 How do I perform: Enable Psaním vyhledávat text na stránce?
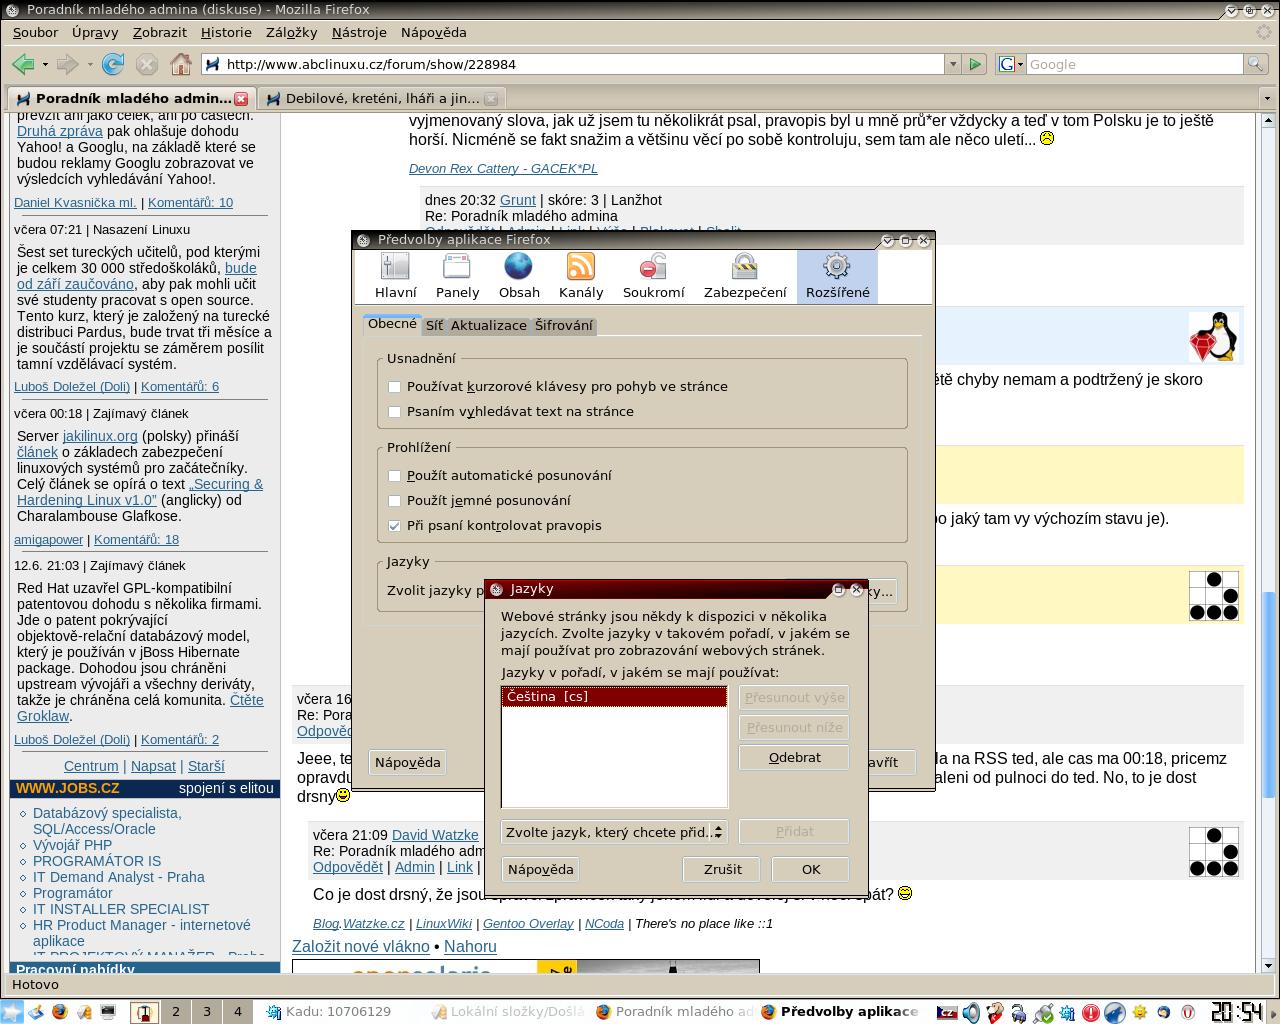(394, 411)
